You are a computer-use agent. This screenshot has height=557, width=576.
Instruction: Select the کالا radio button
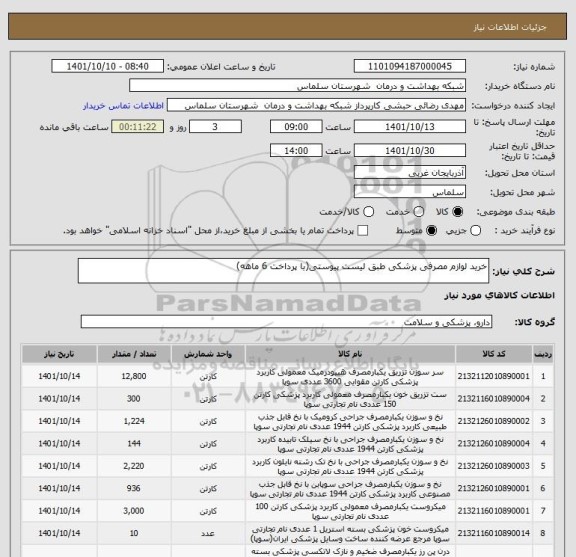point(458,212)
